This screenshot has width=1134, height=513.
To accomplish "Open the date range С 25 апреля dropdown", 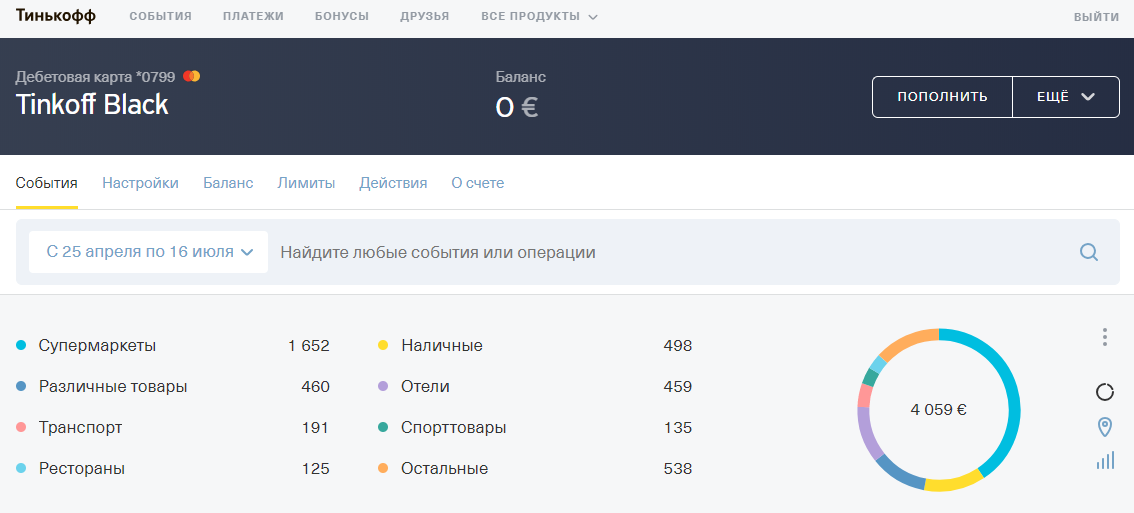I will pos(148,252).
